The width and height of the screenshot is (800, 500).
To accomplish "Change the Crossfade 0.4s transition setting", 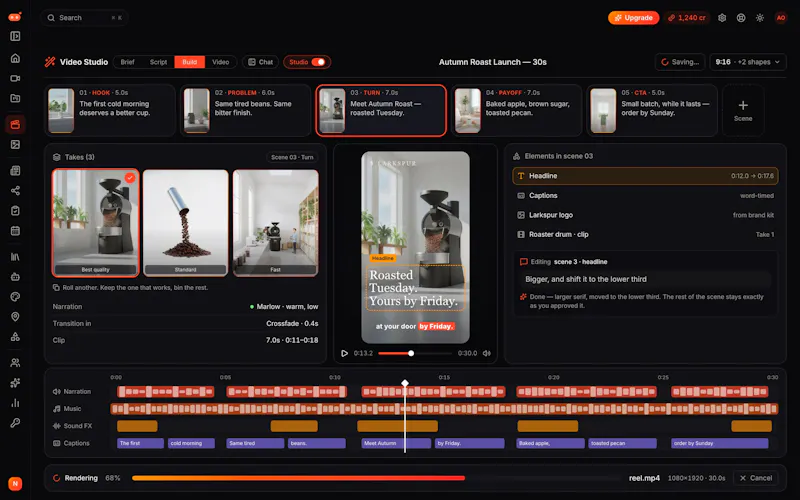I will click(292, 323).
